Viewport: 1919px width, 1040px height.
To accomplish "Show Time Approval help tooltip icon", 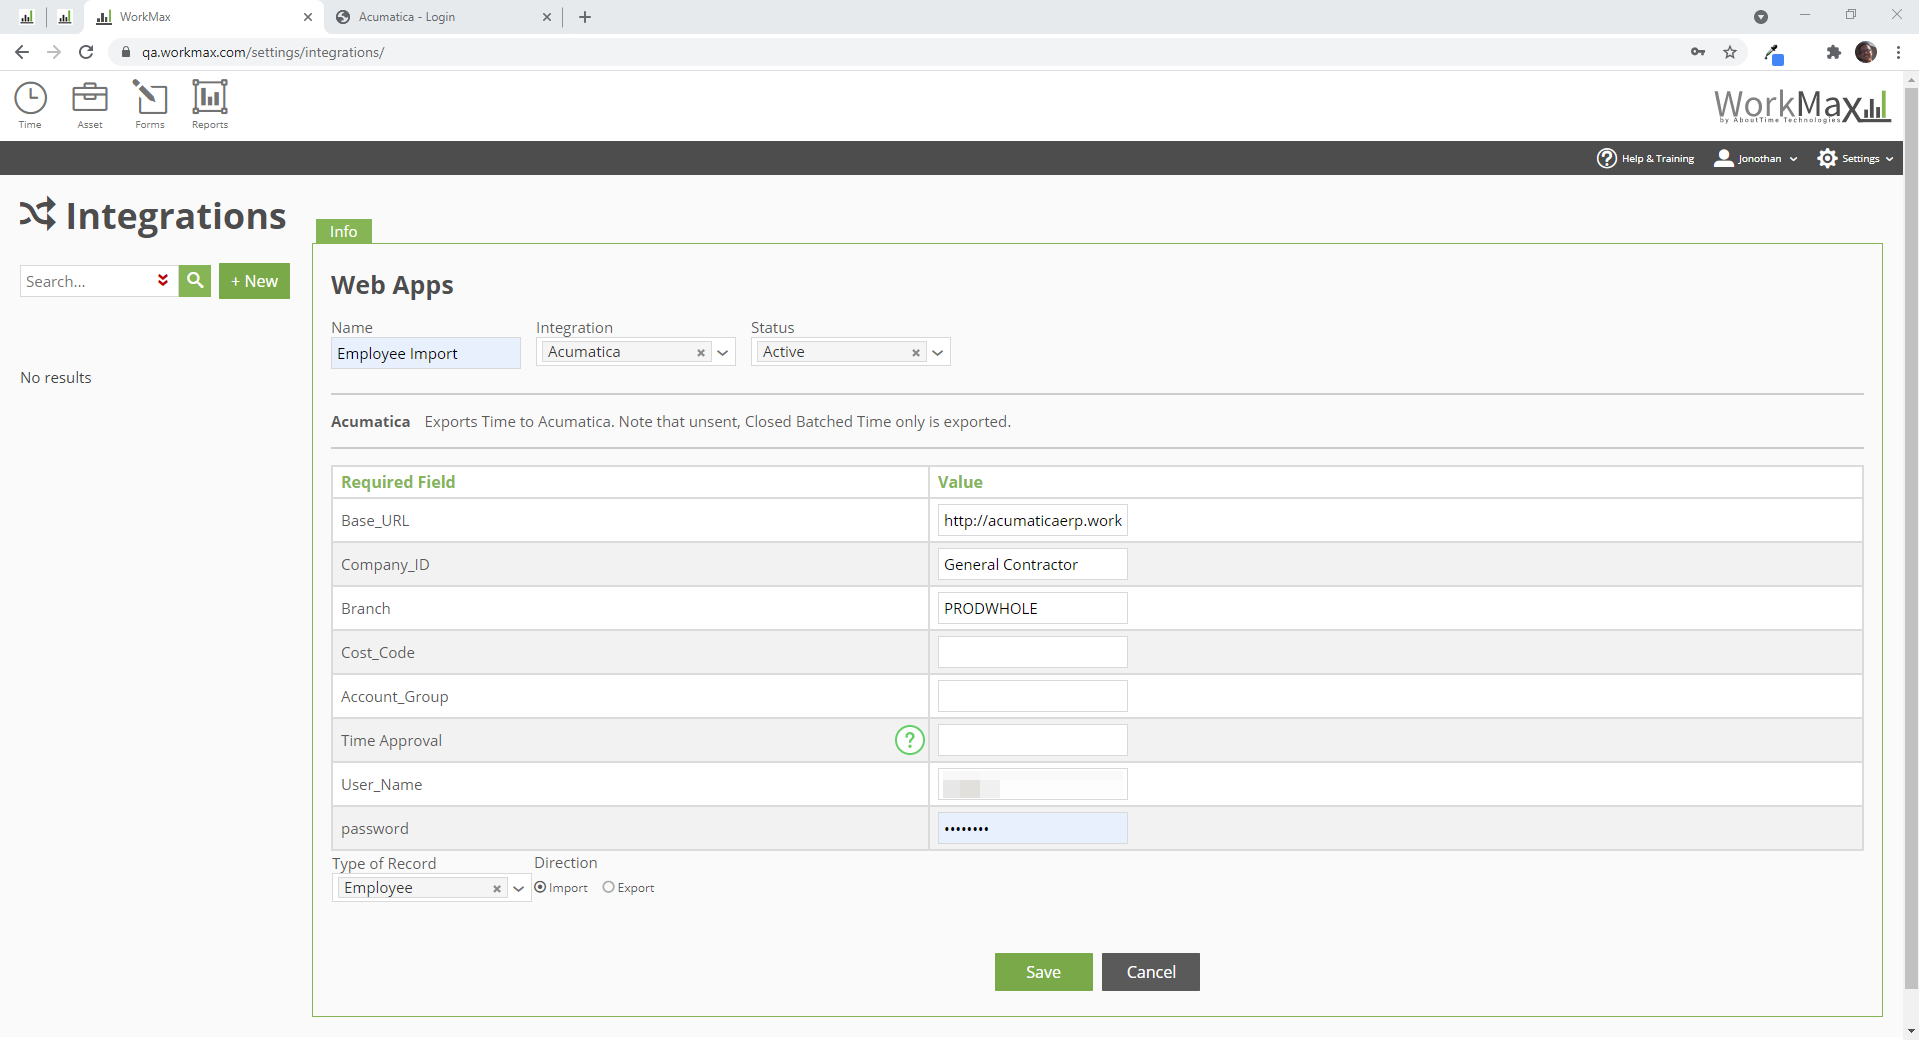I will click(909, 740).
